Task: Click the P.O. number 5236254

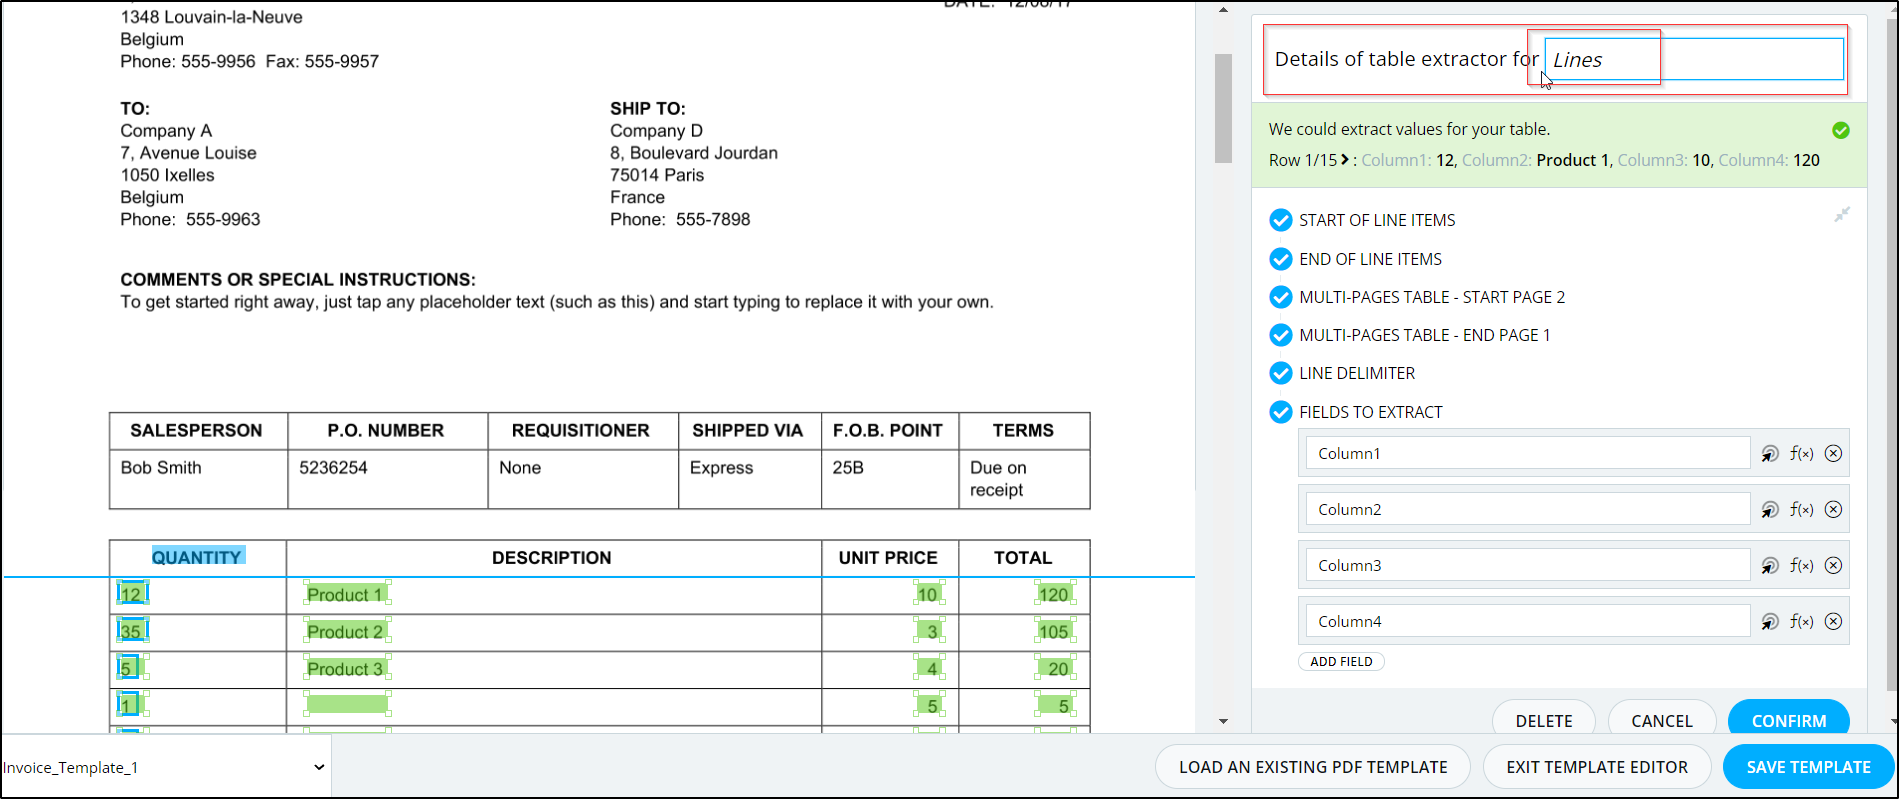Action: tap(333, 468)
